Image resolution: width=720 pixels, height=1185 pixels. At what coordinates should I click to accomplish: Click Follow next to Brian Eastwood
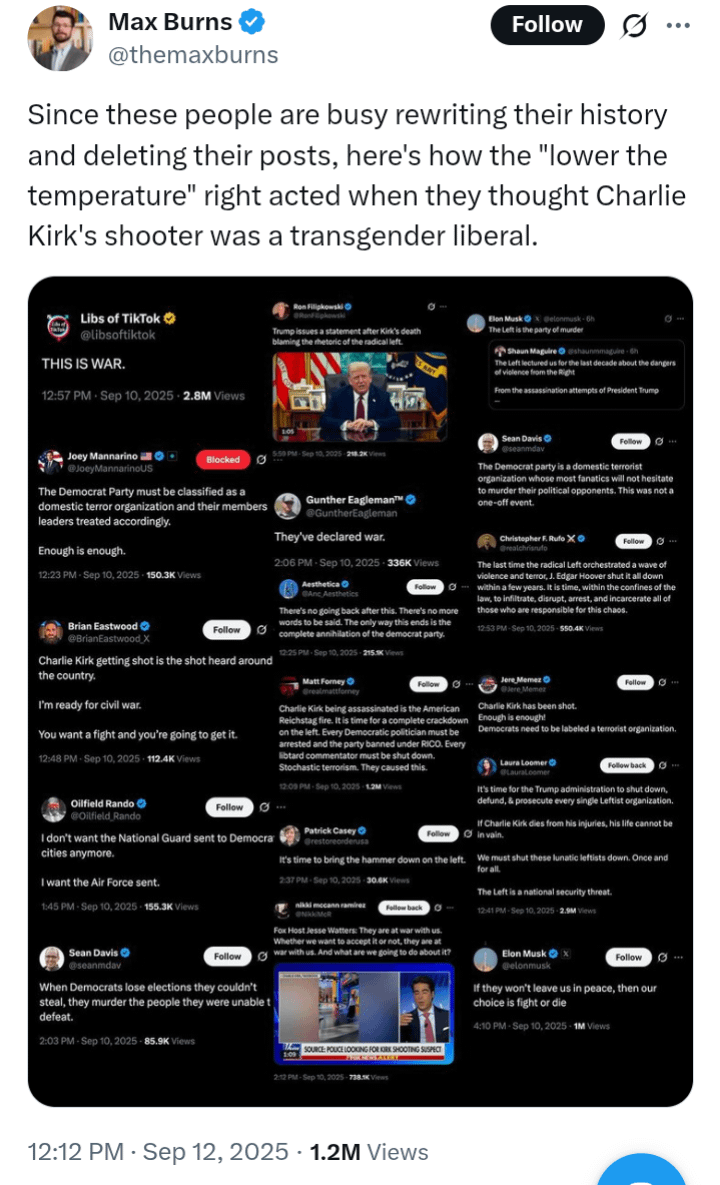click(227, 630)
